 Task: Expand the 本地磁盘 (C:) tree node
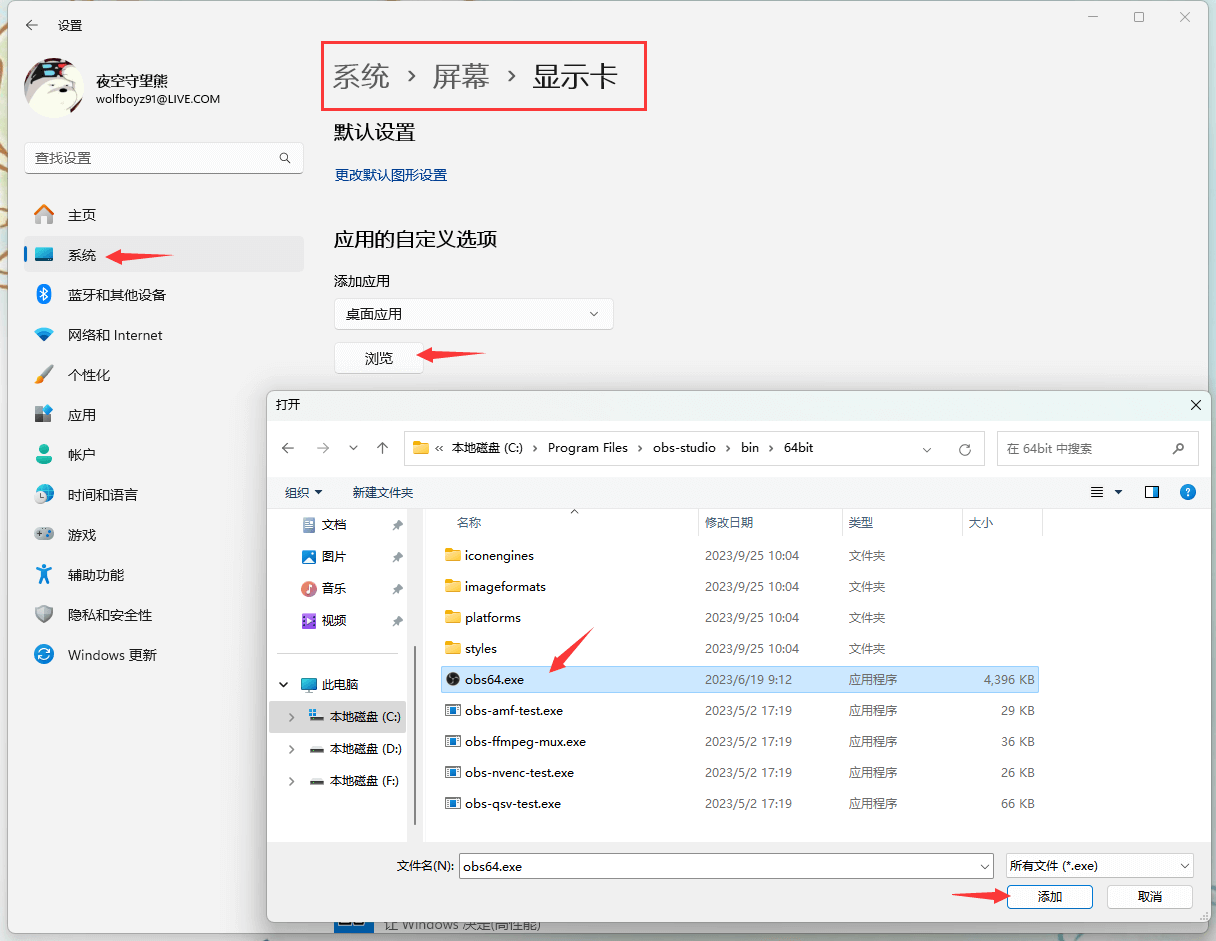point(292,717)
